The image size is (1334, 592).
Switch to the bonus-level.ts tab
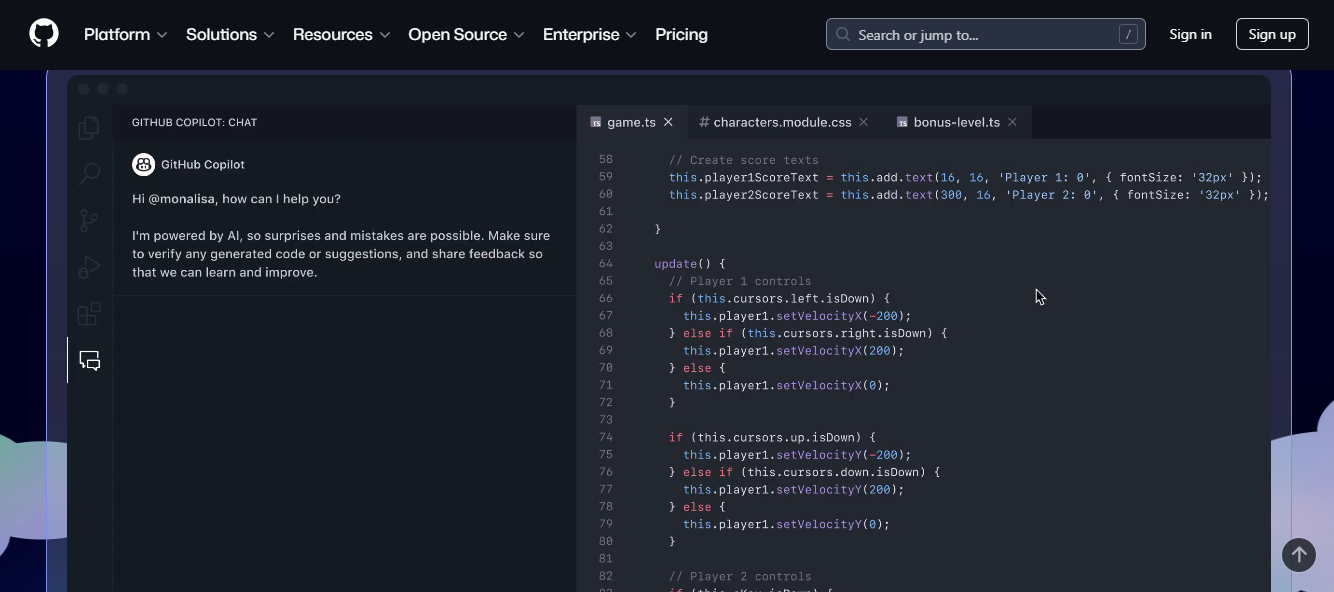pyautogui.click(x=947, y=122)
